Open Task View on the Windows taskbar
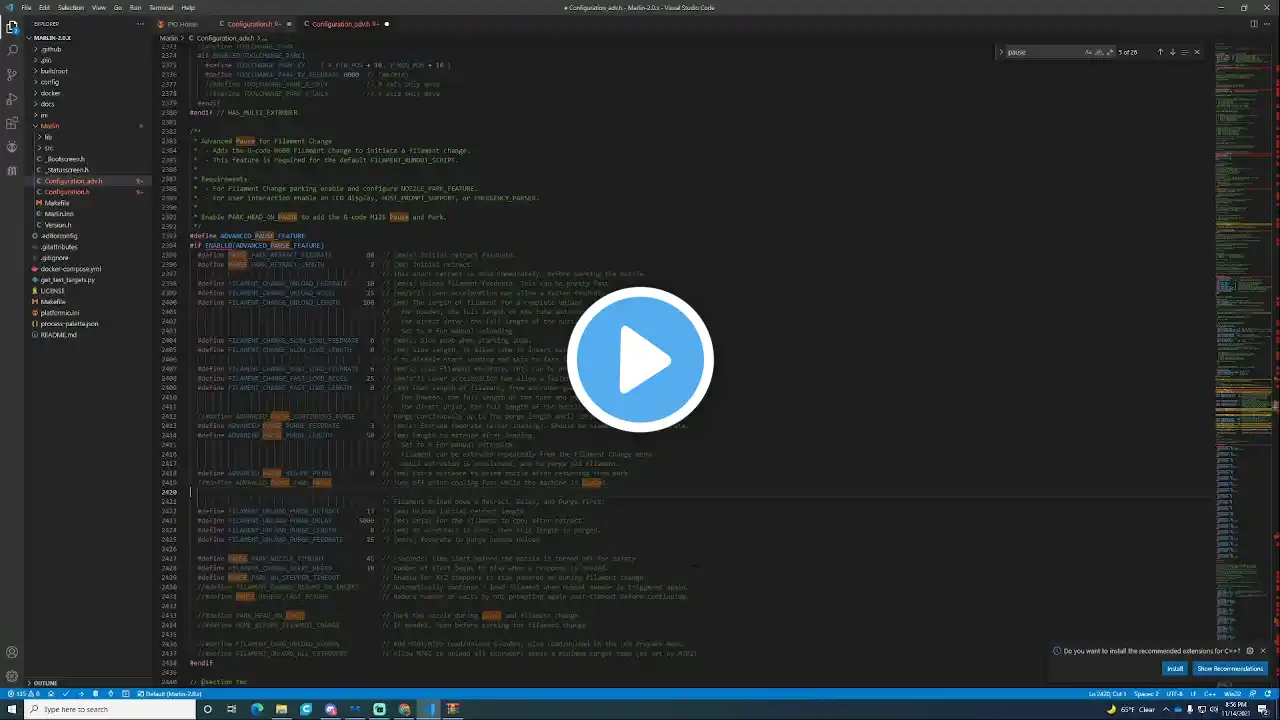This screenshot has height=720, width=1280. [x=232, y=709]
